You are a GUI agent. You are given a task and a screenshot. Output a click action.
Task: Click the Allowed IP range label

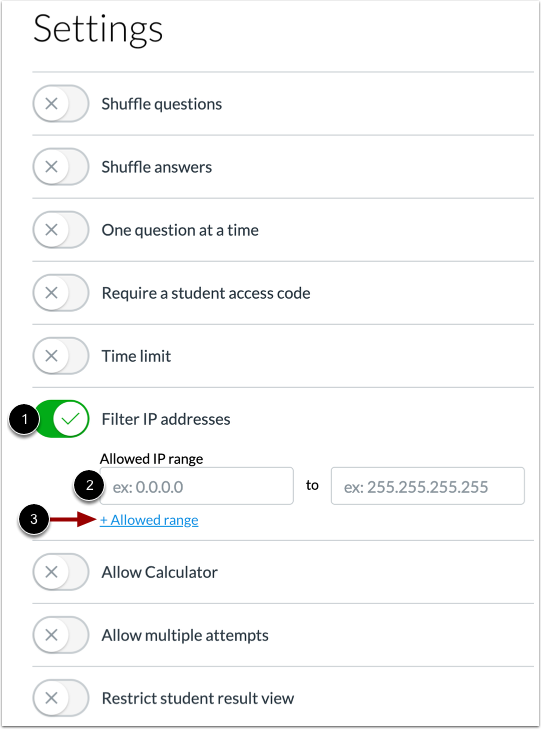152,459
